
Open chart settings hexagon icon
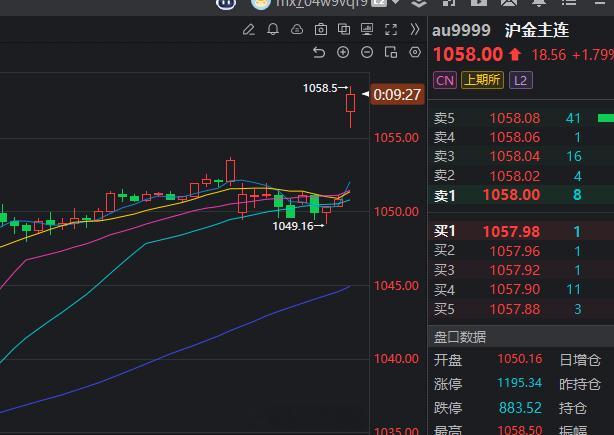pos(415,52)
